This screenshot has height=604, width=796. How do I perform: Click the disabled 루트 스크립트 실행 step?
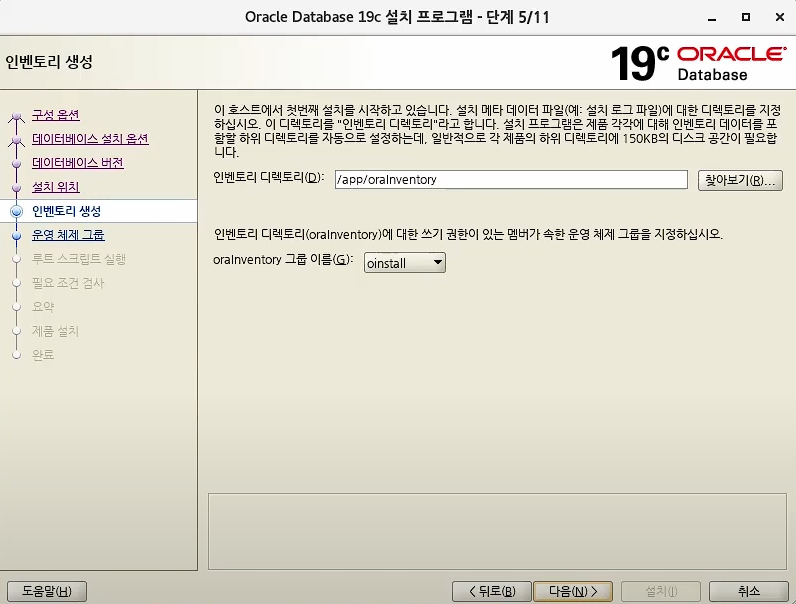[x=79, y=259]
